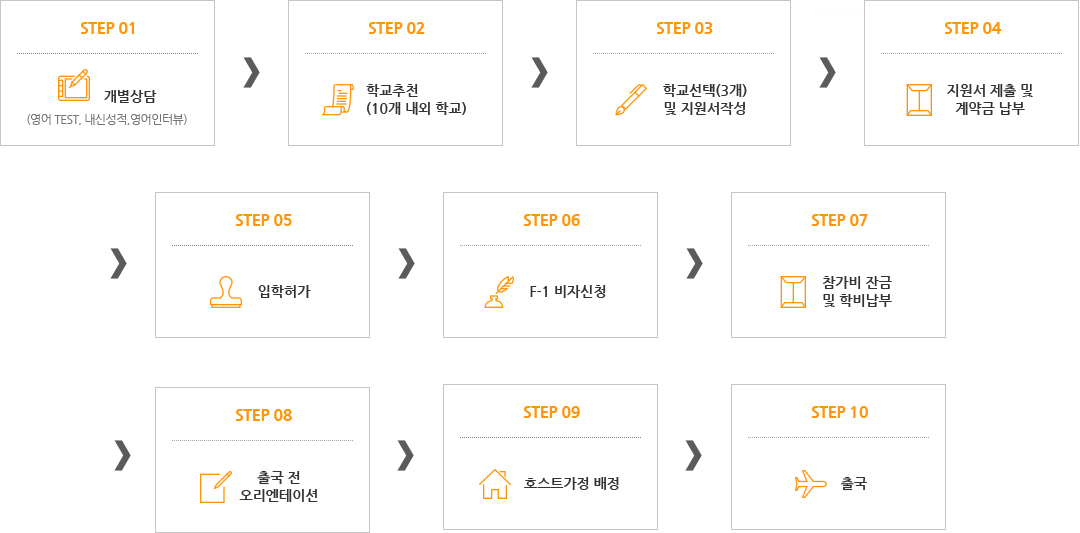1080x533 pixels.
Task: Click the quill and inkwell icon in STEP 06
Action: [499, 292]
